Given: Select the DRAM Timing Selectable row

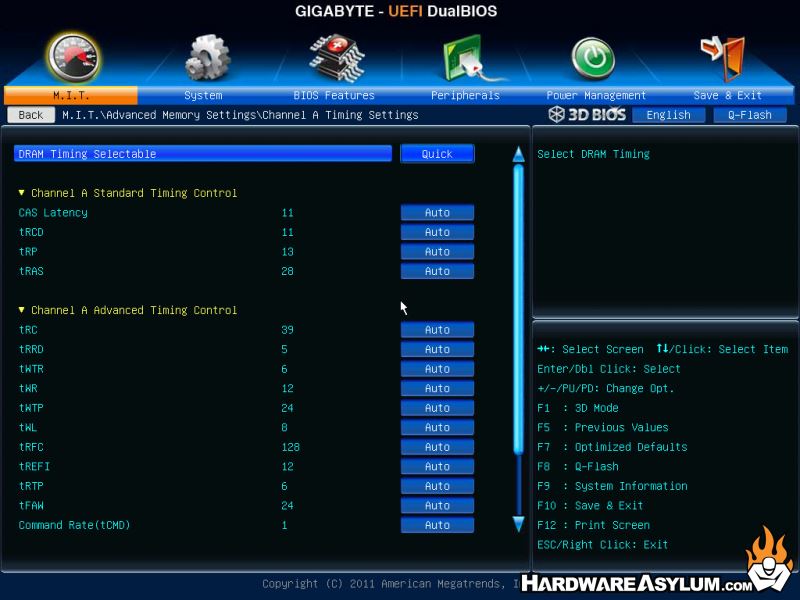Looking at the screenshot, I should [x=203, y=154].
